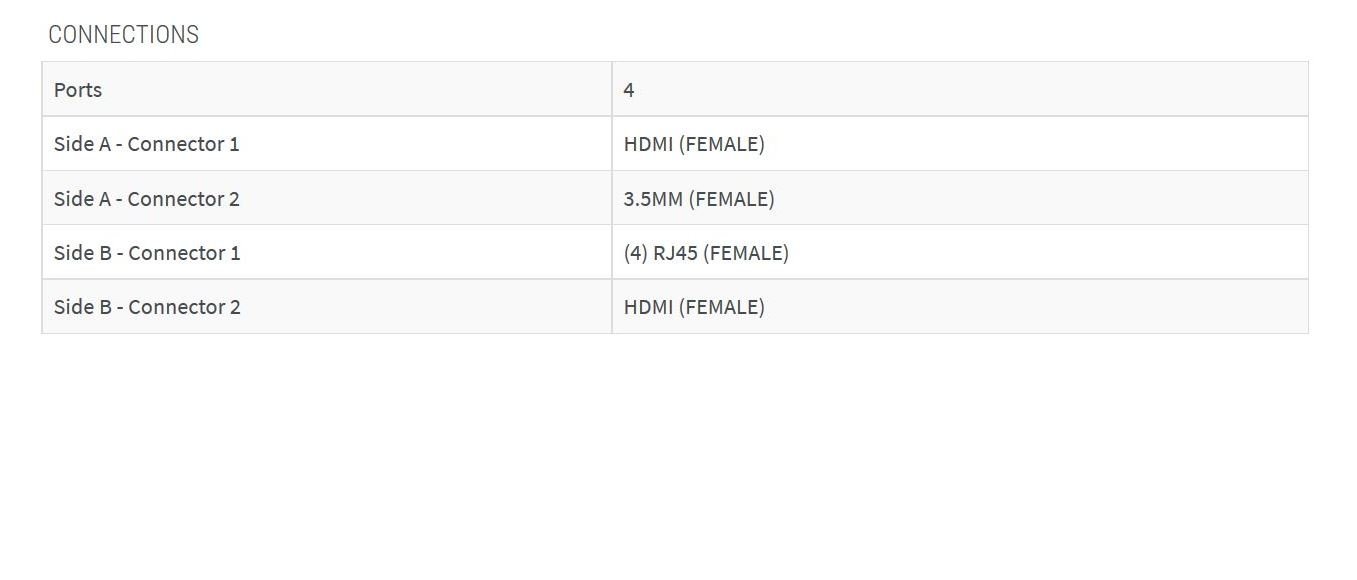Click HDMI (FEMALE) value for Side B Connector 2
Screen dimensions: 1357x580
[x=694, y=307]
